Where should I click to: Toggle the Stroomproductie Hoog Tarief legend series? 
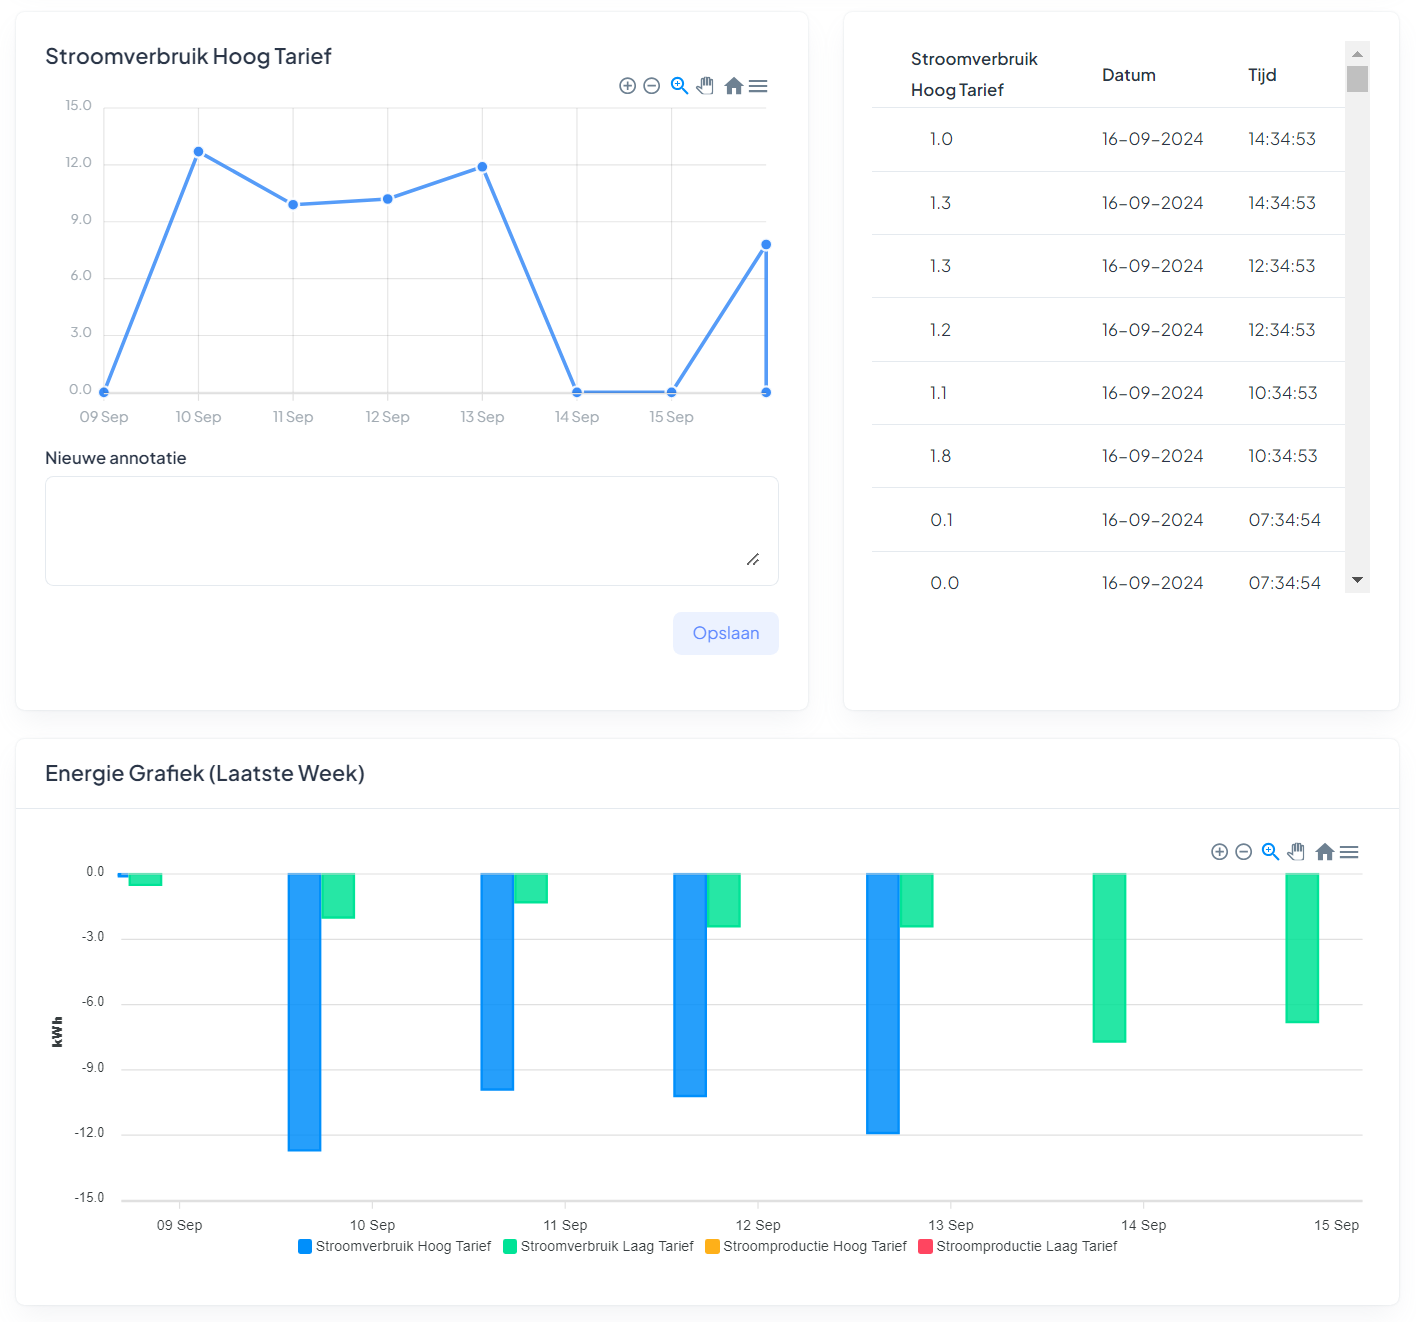pos(806,1246)
